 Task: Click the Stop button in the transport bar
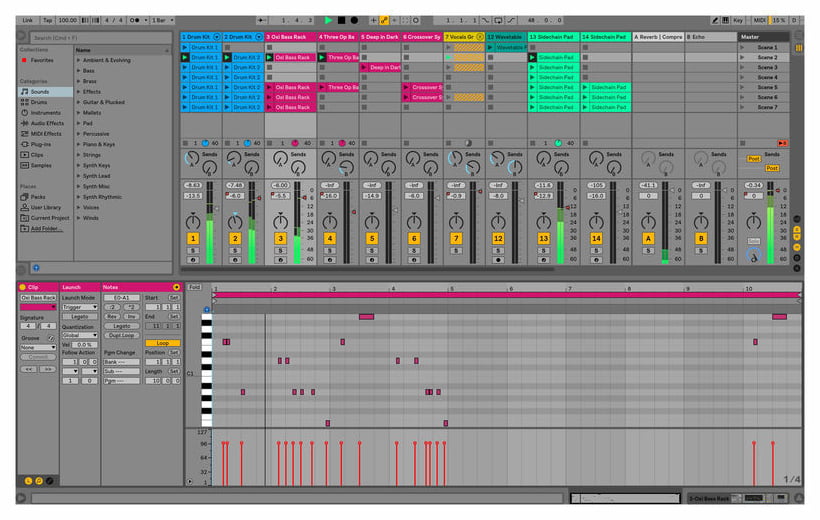pos(341,20)
